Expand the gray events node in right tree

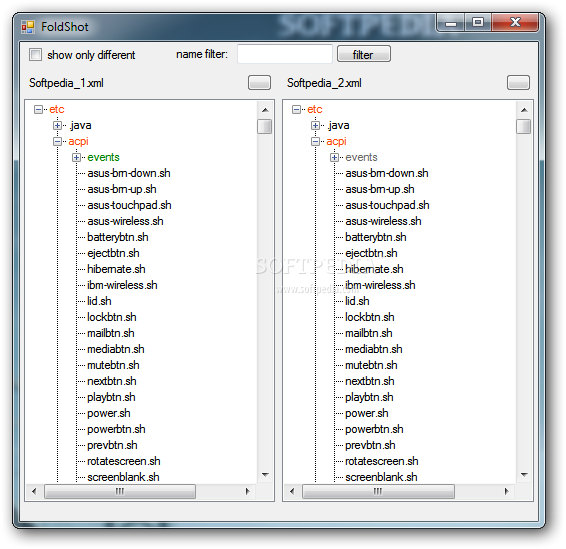(334, 157)
